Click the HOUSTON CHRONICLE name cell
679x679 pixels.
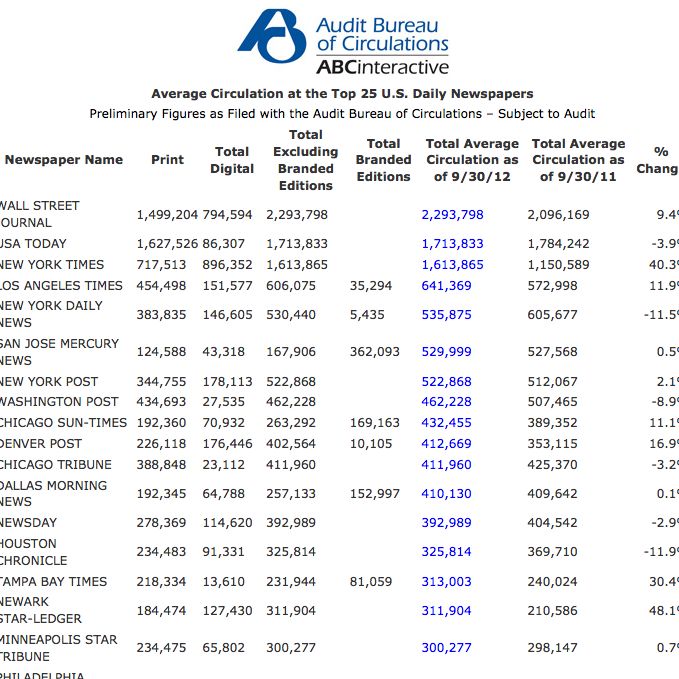click(33, 552)
